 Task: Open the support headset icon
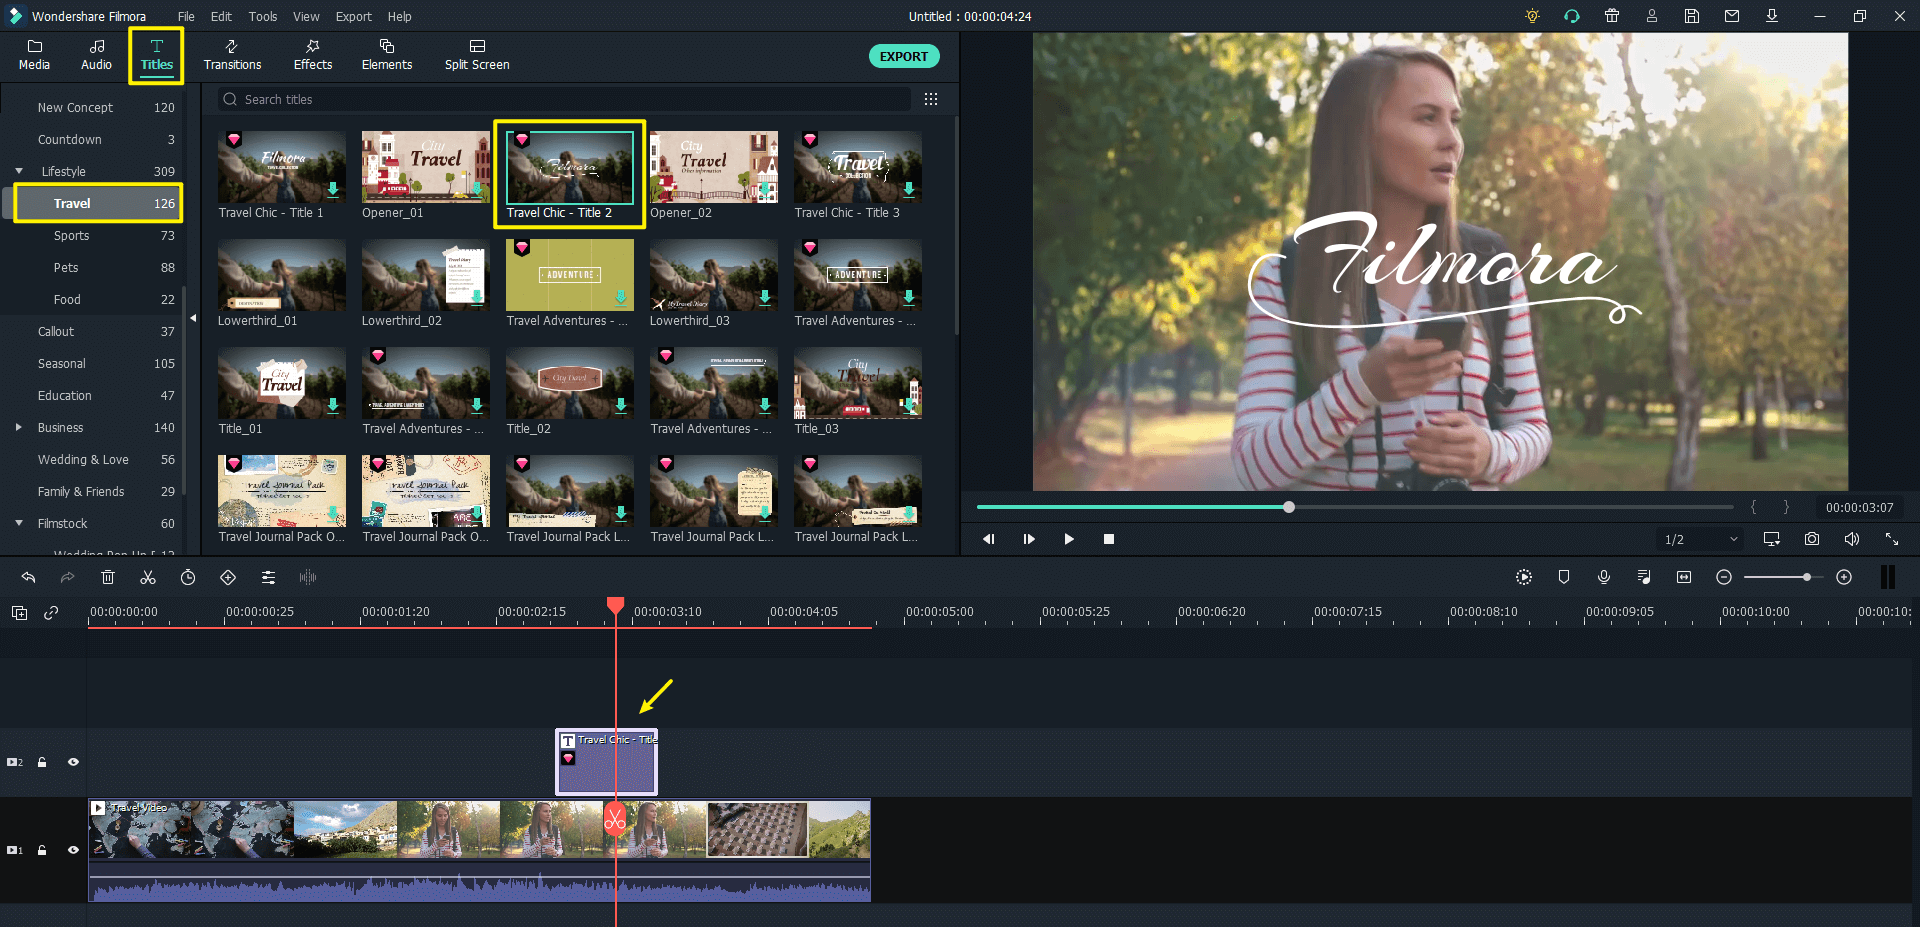(1572, 16)
